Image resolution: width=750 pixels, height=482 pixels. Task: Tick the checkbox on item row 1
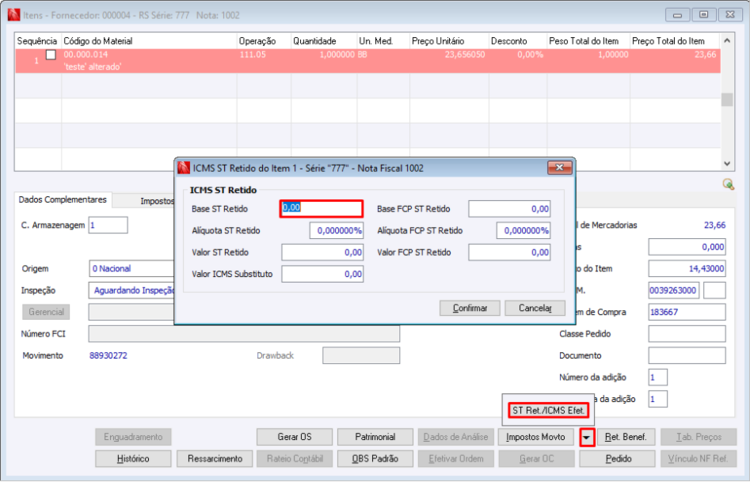[x=51, y=55]
